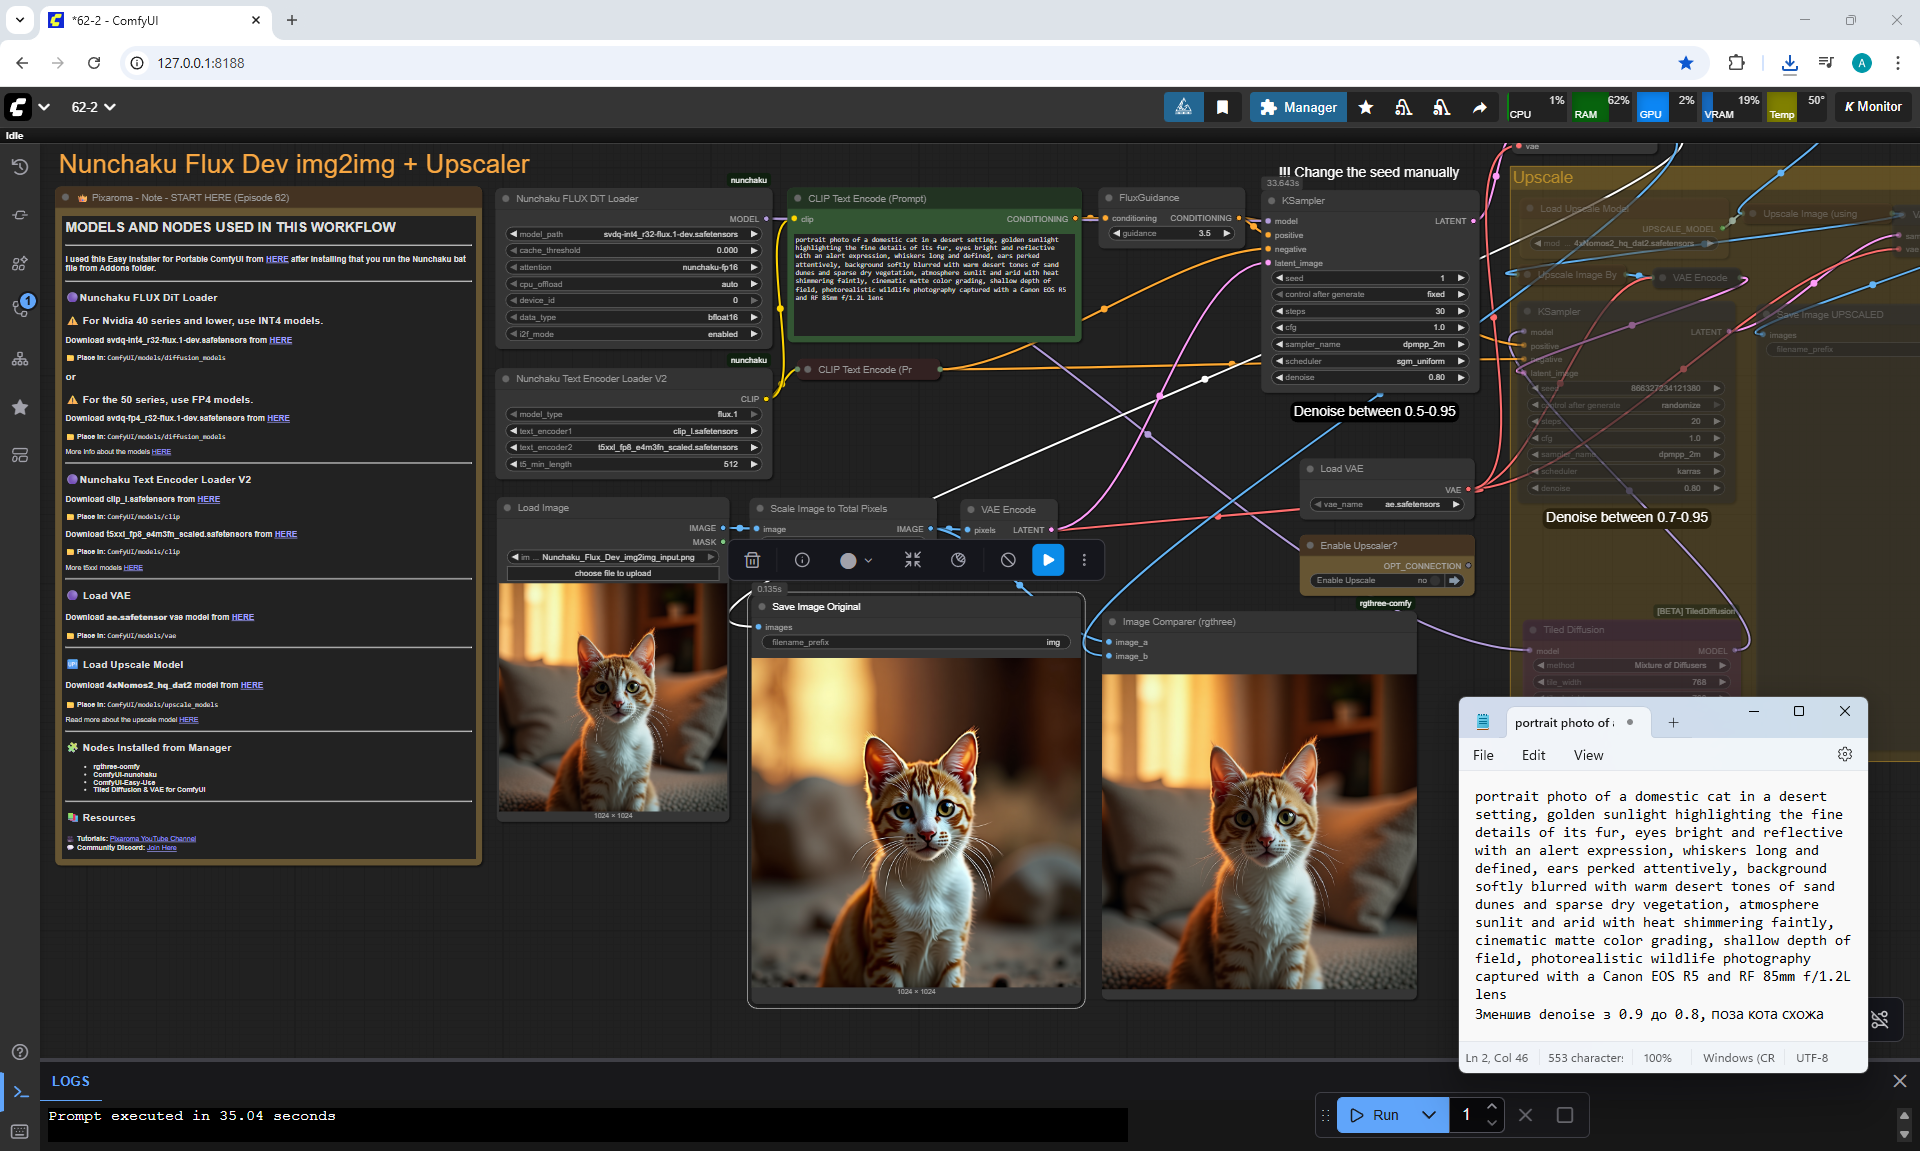
Task: Open the View menu in Notepad
Action: [1587, 755]
